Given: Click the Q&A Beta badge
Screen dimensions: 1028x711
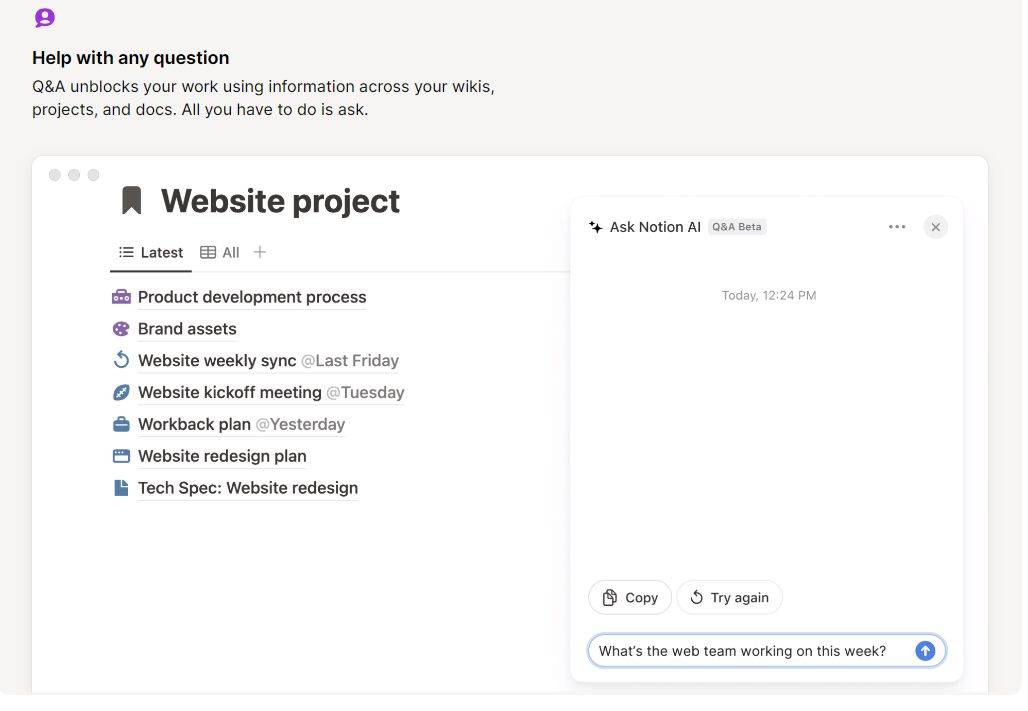Looking at the screenshot, I should point(737,227).
